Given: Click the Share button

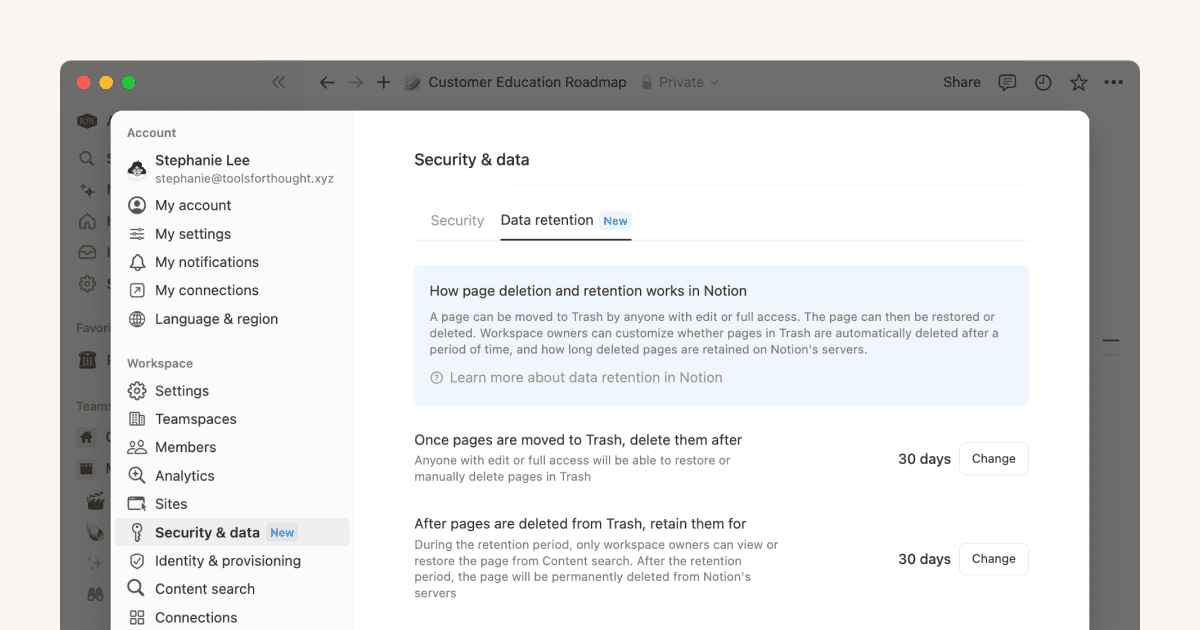Looking at the screenshot, I should [961, 82].
